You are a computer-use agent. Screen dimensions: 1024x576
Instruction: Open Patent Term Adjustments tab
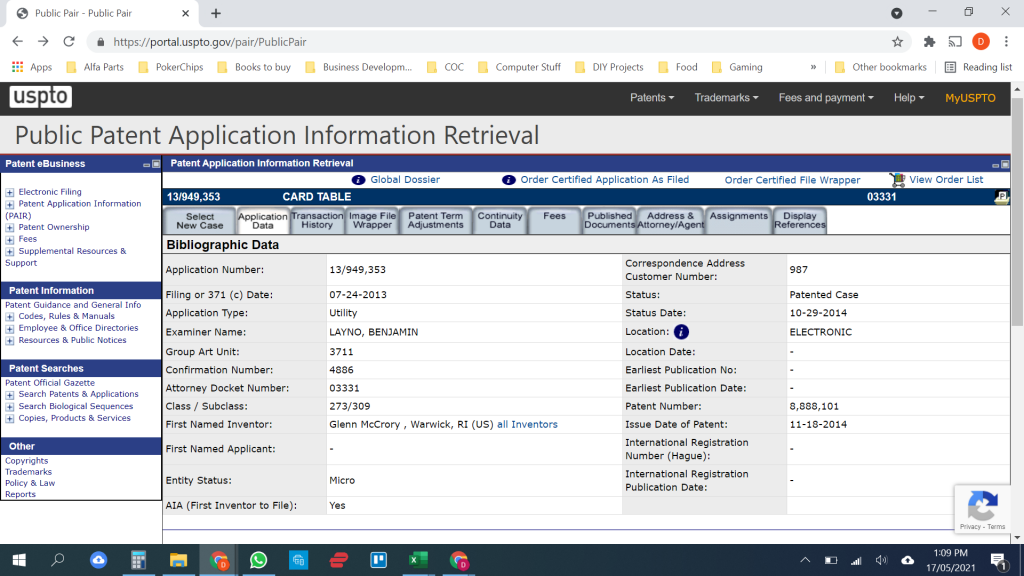click(x=436, y=220)
